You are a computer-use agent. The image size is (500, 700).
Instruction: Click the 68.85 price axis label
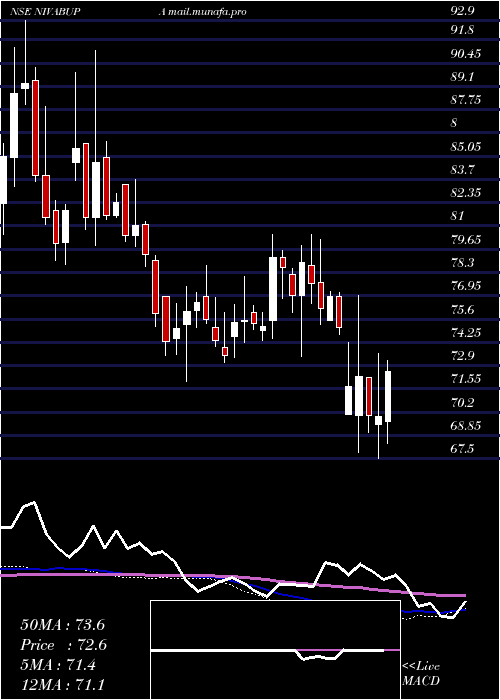click(466, 425)
